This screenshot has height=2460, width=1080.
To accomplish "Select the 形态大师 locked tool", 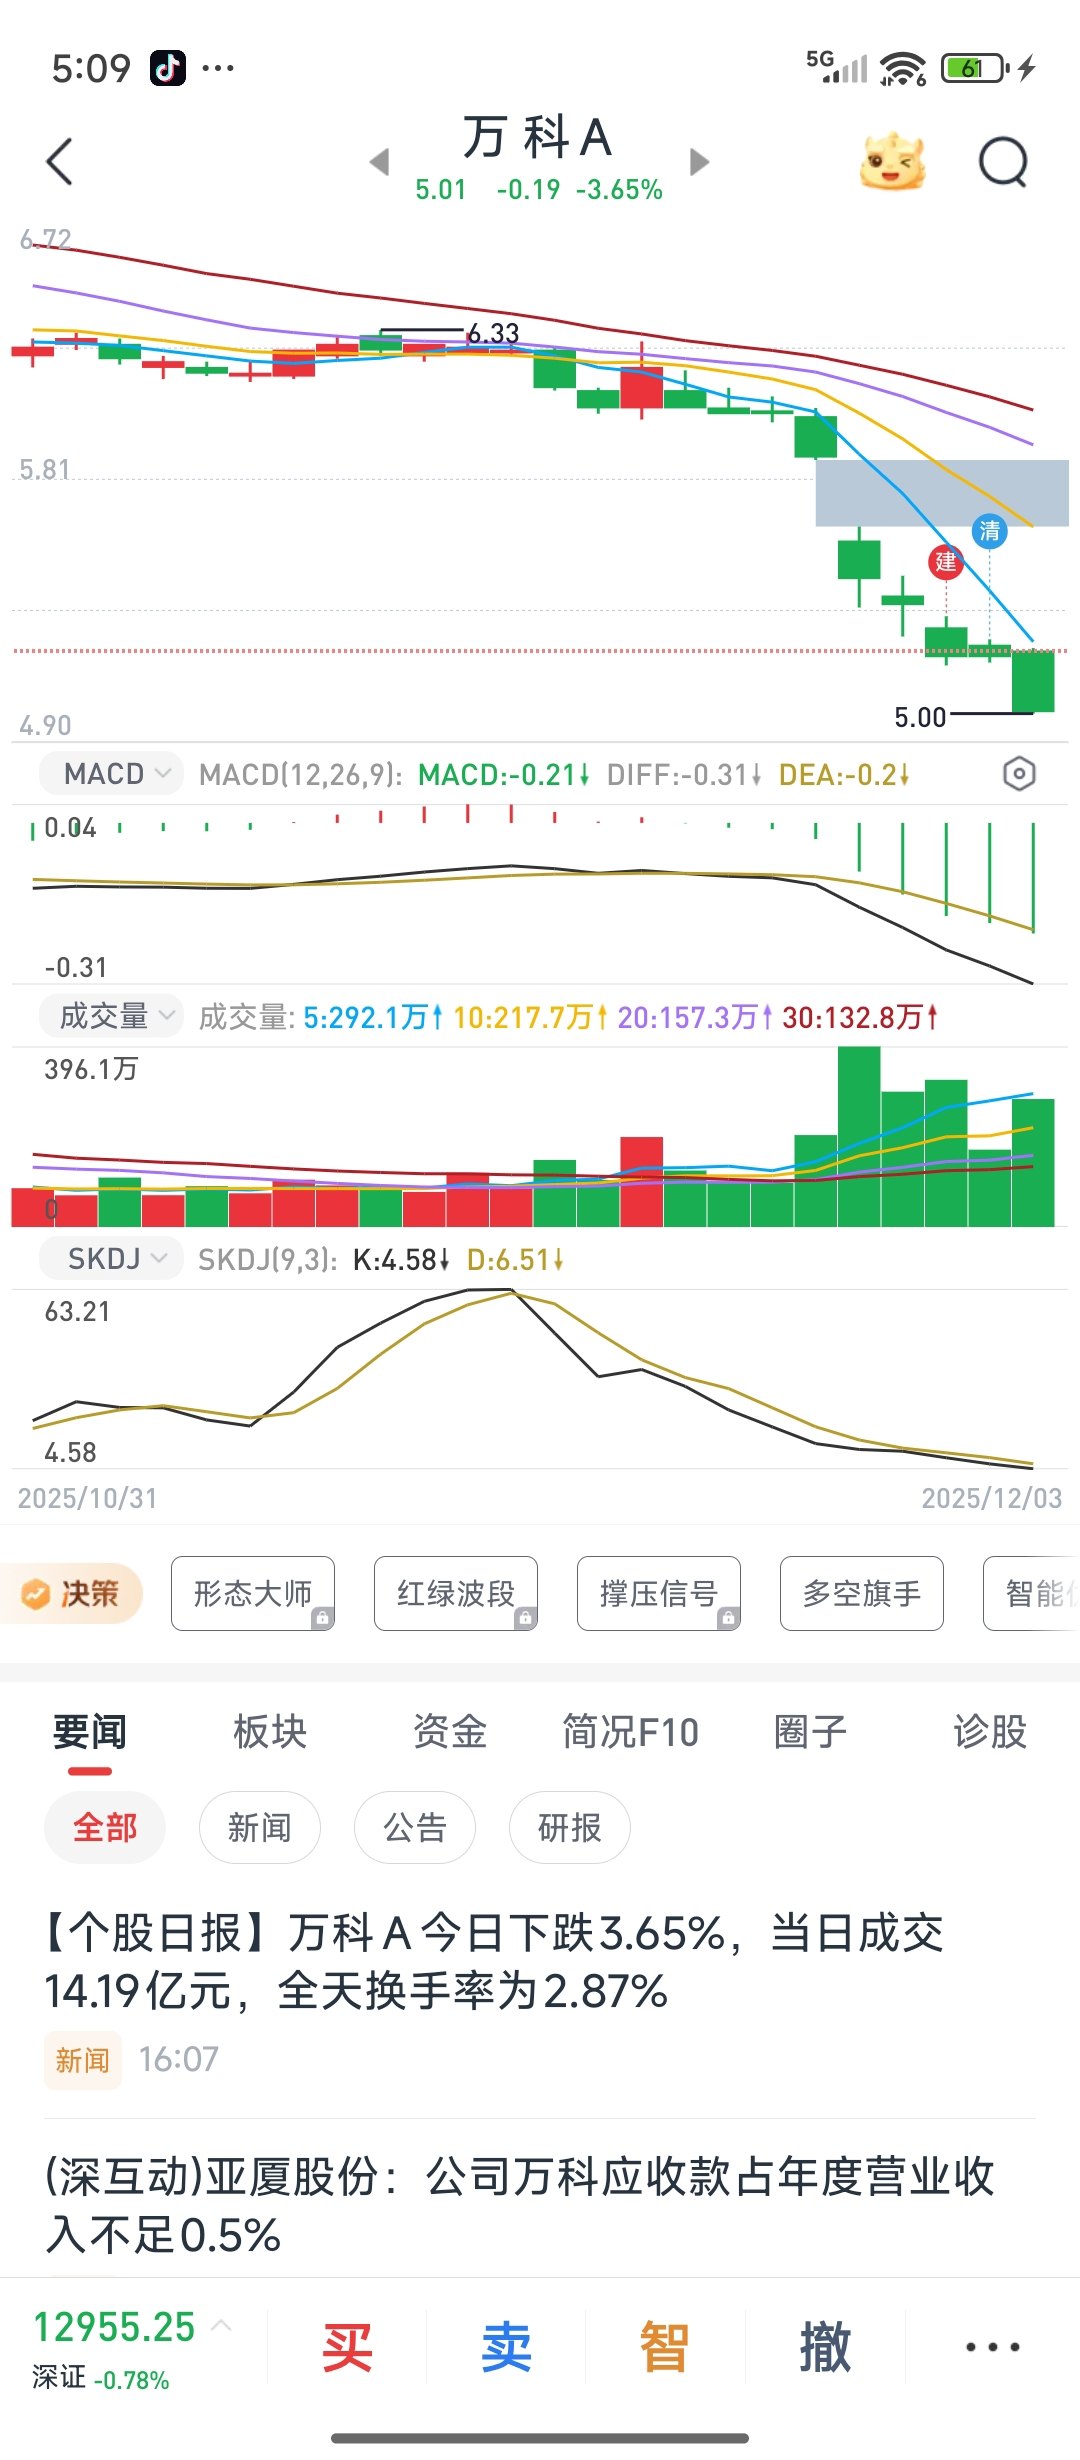I will click(x=253, y=1593).
